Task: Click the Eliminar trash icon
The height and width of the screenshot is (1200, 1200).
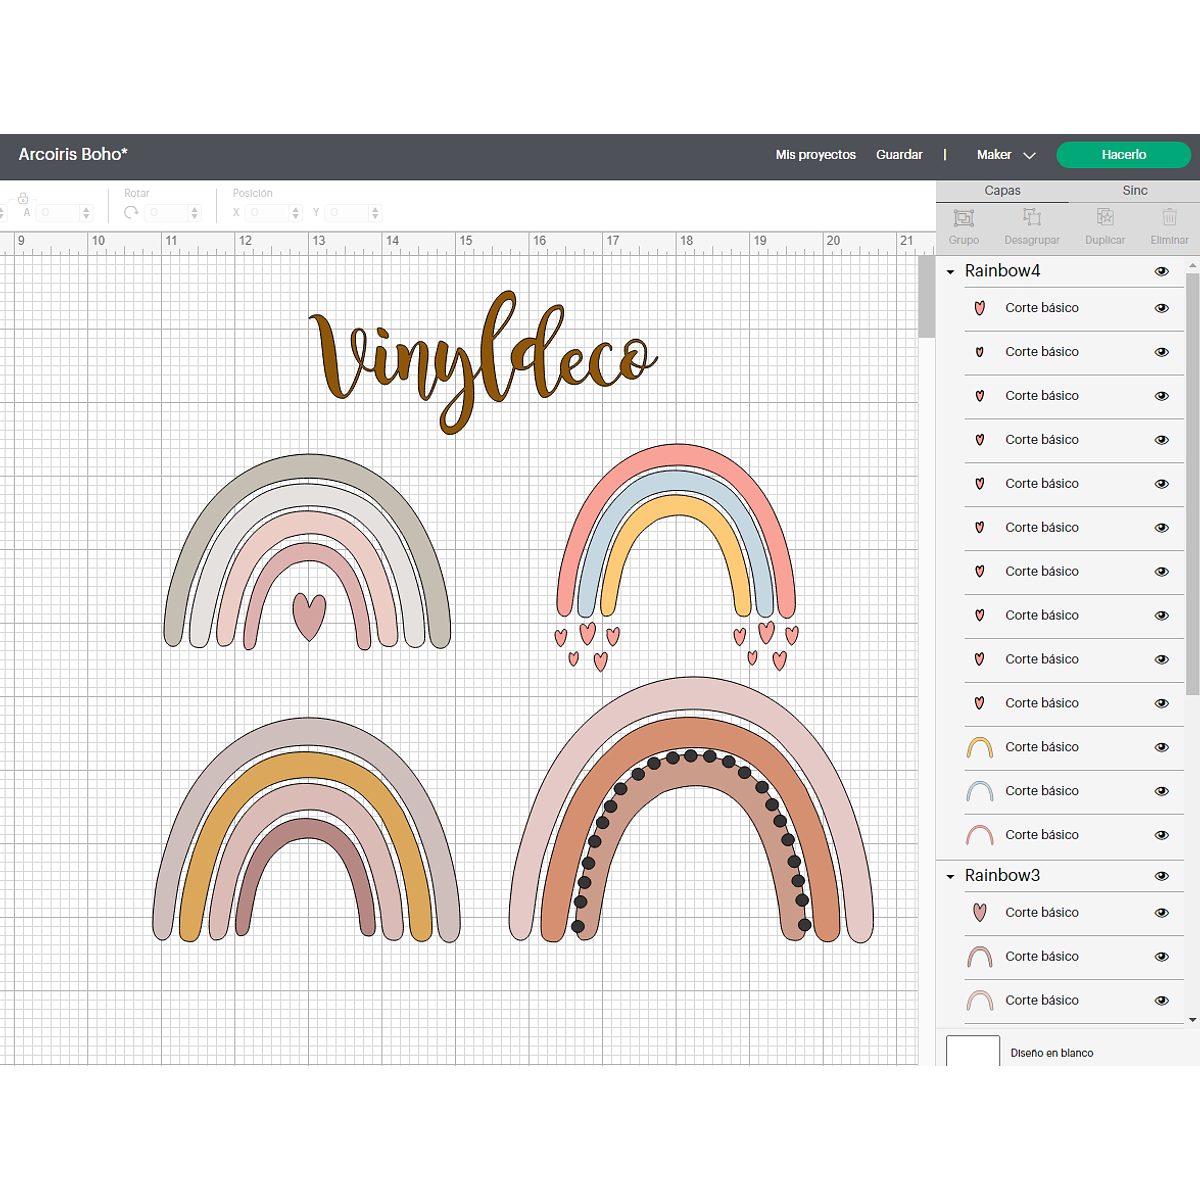Action: pos(1169,218)
